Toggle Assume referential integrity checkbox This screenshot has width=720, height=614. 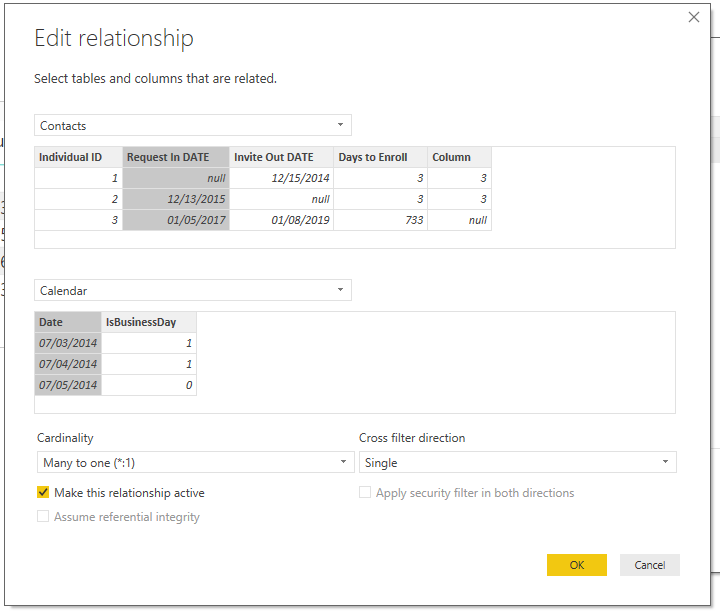coord(43,517)
